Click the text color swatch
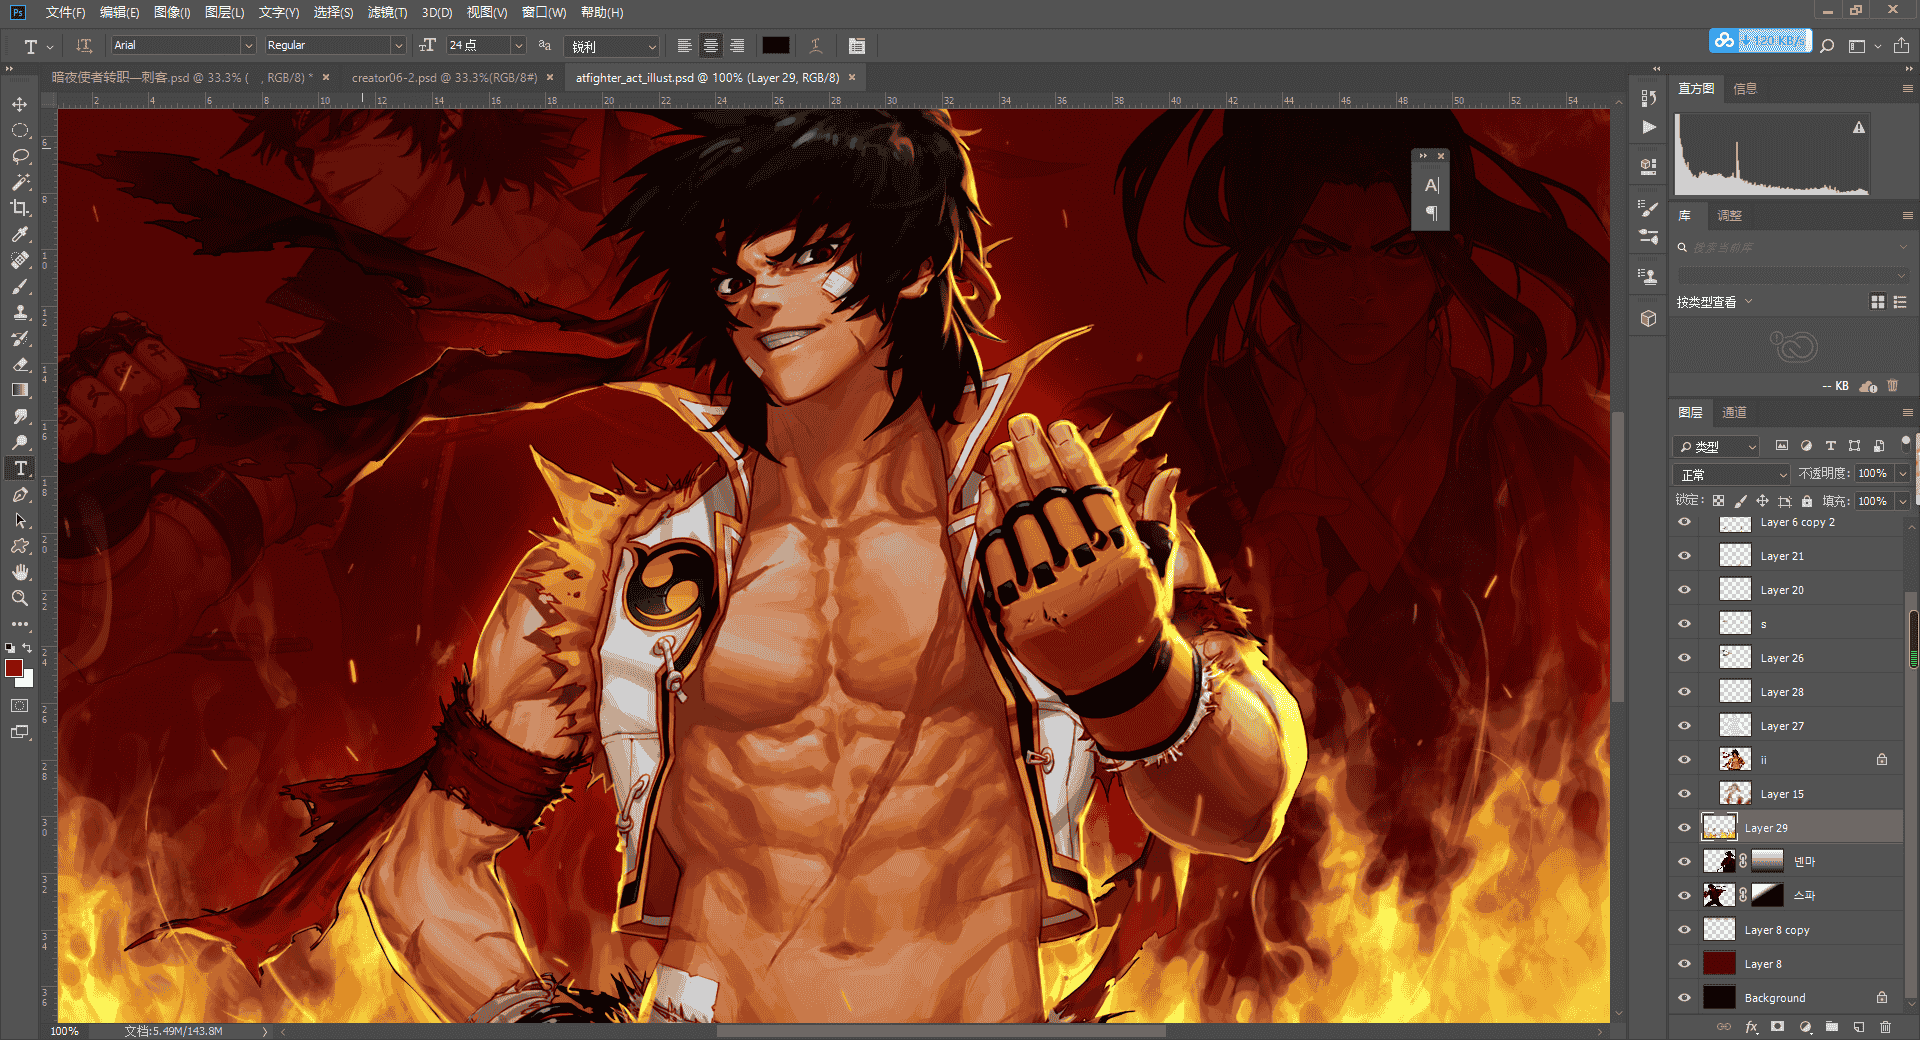Viewport: 1920px width, 1040px height. click(776, 46)
